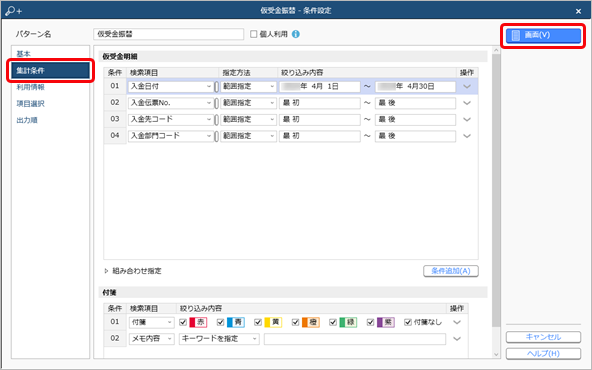The height and width of the screenshot is (370, 592).
Task: Click the 最後 field in 入金先コード row
Action: [x=415, y=119]
